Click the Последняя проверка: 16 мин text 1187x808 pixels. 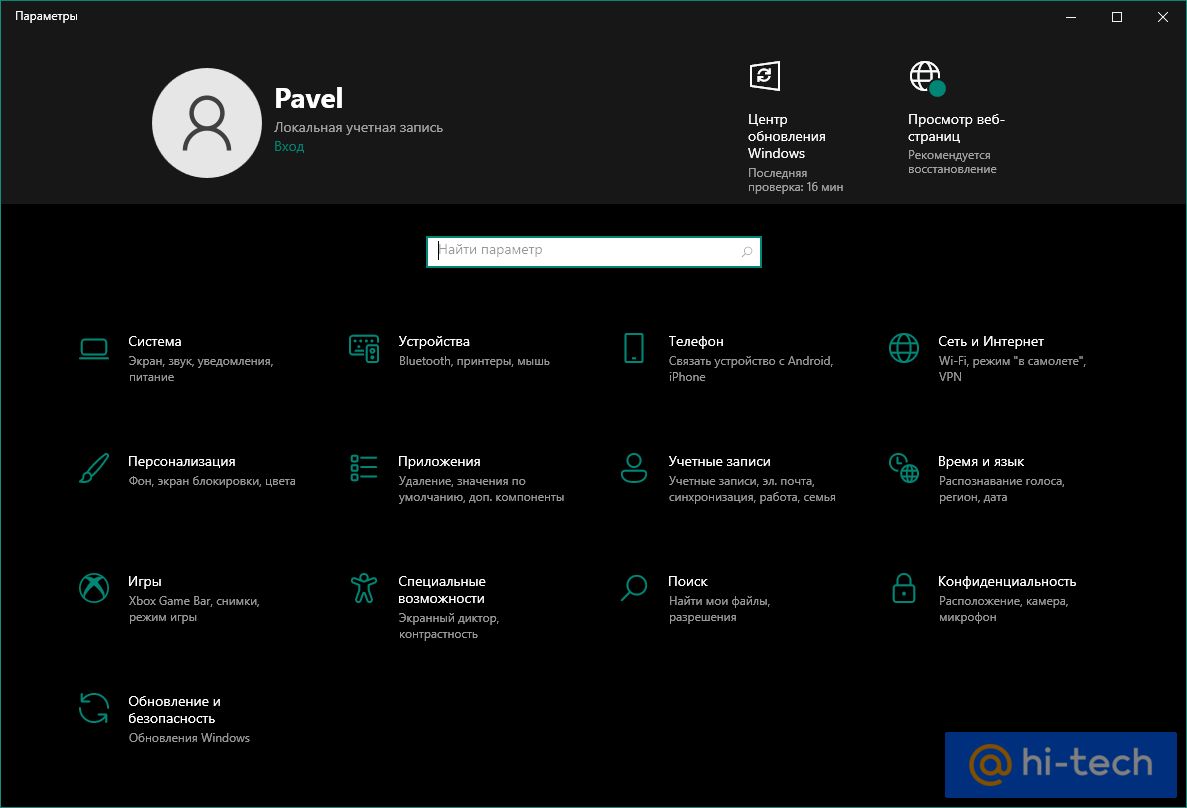796,180
